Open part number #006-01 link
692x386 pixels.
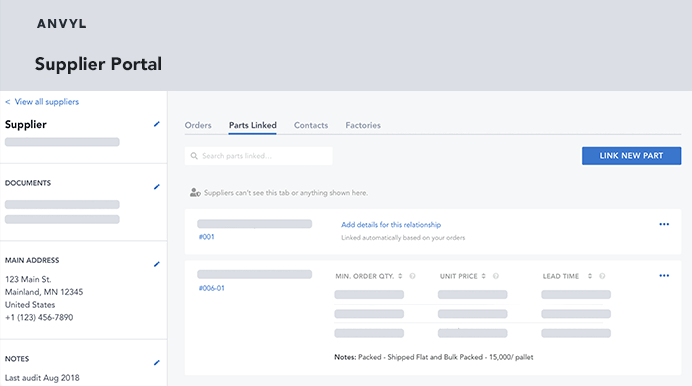point(211,288)
